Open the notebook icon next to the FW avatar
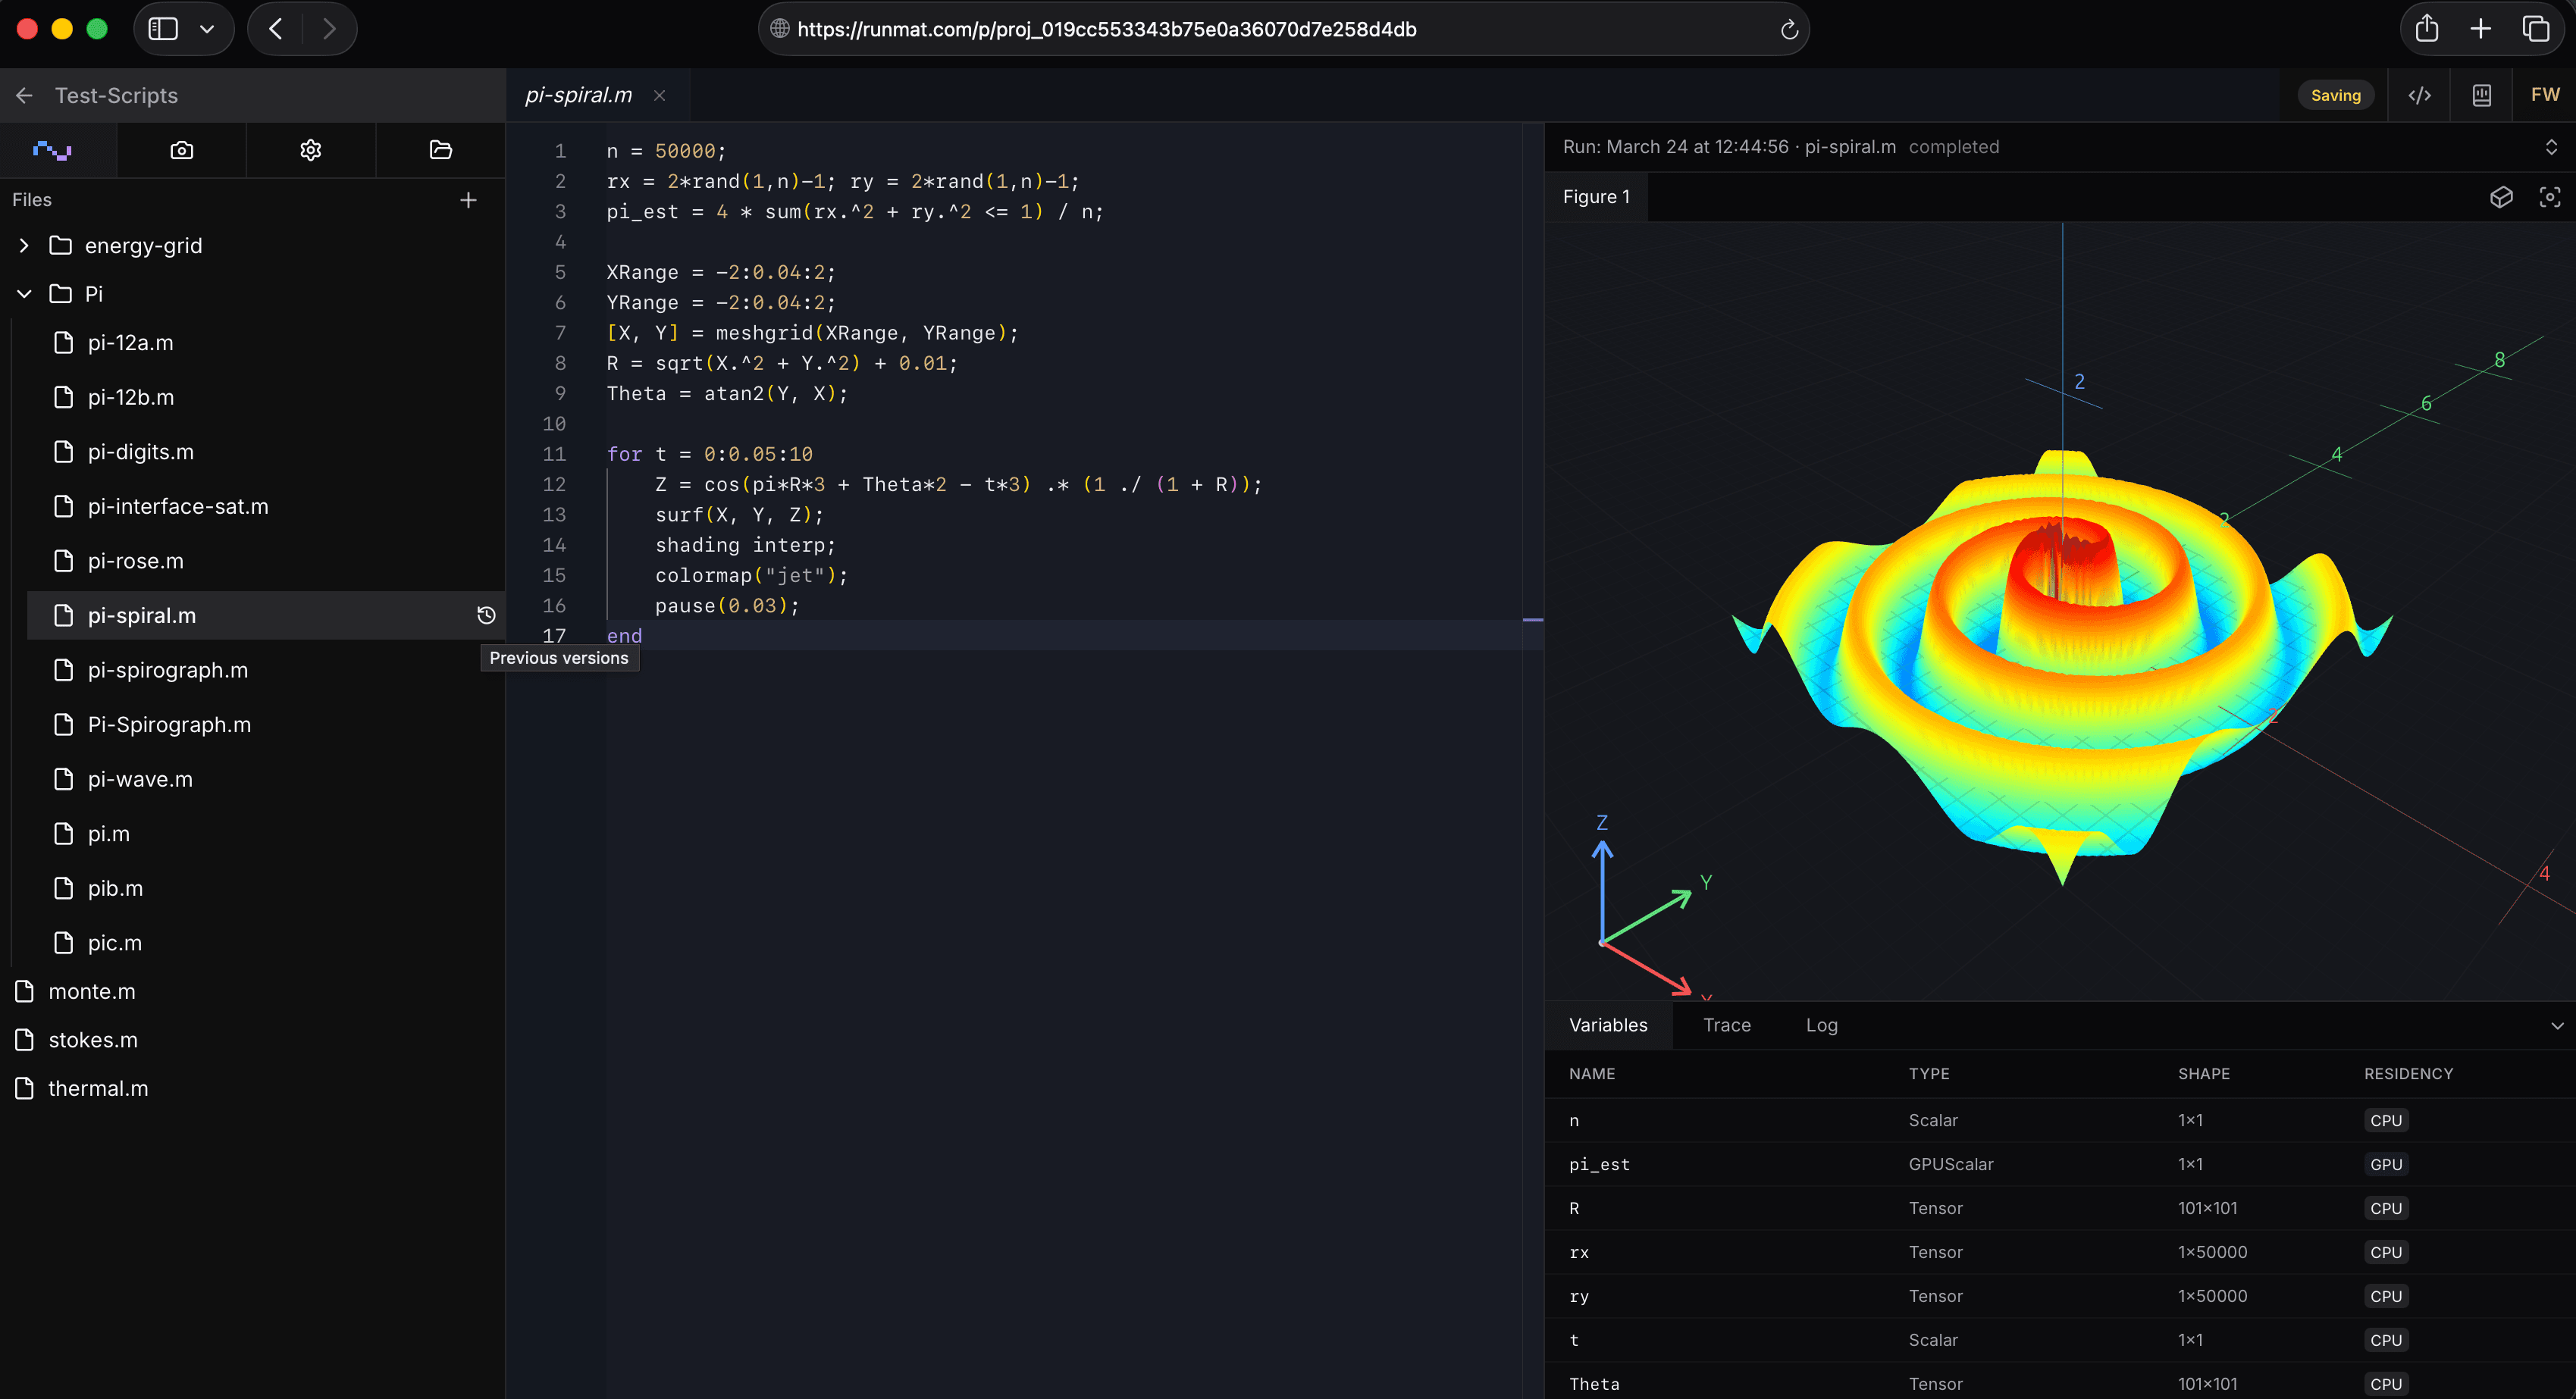 [x=2482, y=95]
